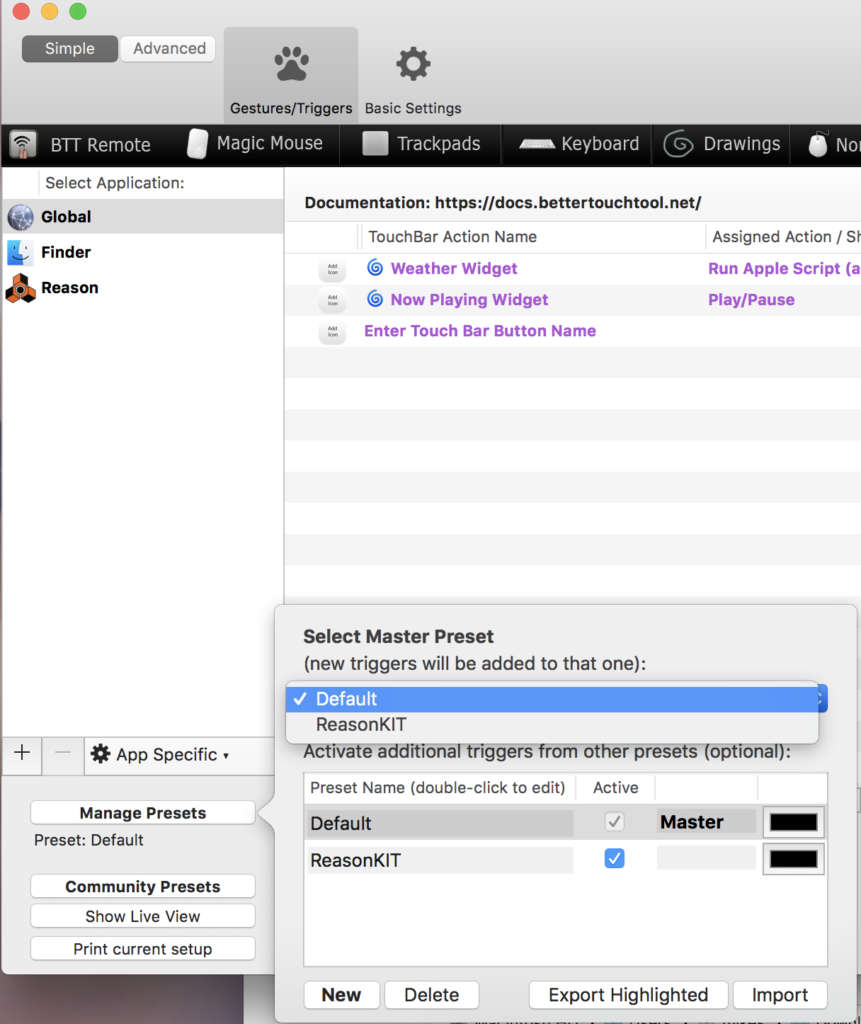The width and height of the screenshot is (861, 1024).
Task: Select Global in application list
Action: click(143, 217)
